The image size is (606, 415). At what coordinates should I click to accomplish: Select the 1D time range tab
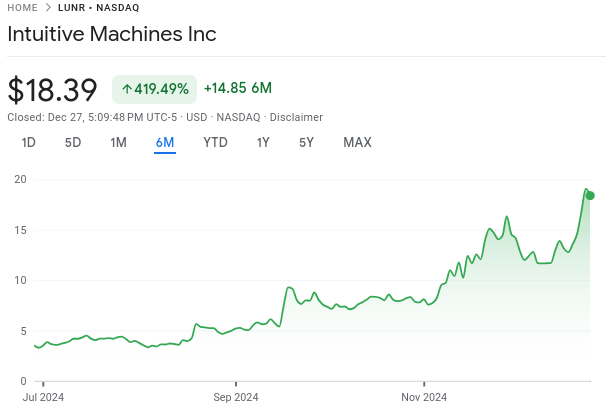pyautogui.click(x=29, y=143)
